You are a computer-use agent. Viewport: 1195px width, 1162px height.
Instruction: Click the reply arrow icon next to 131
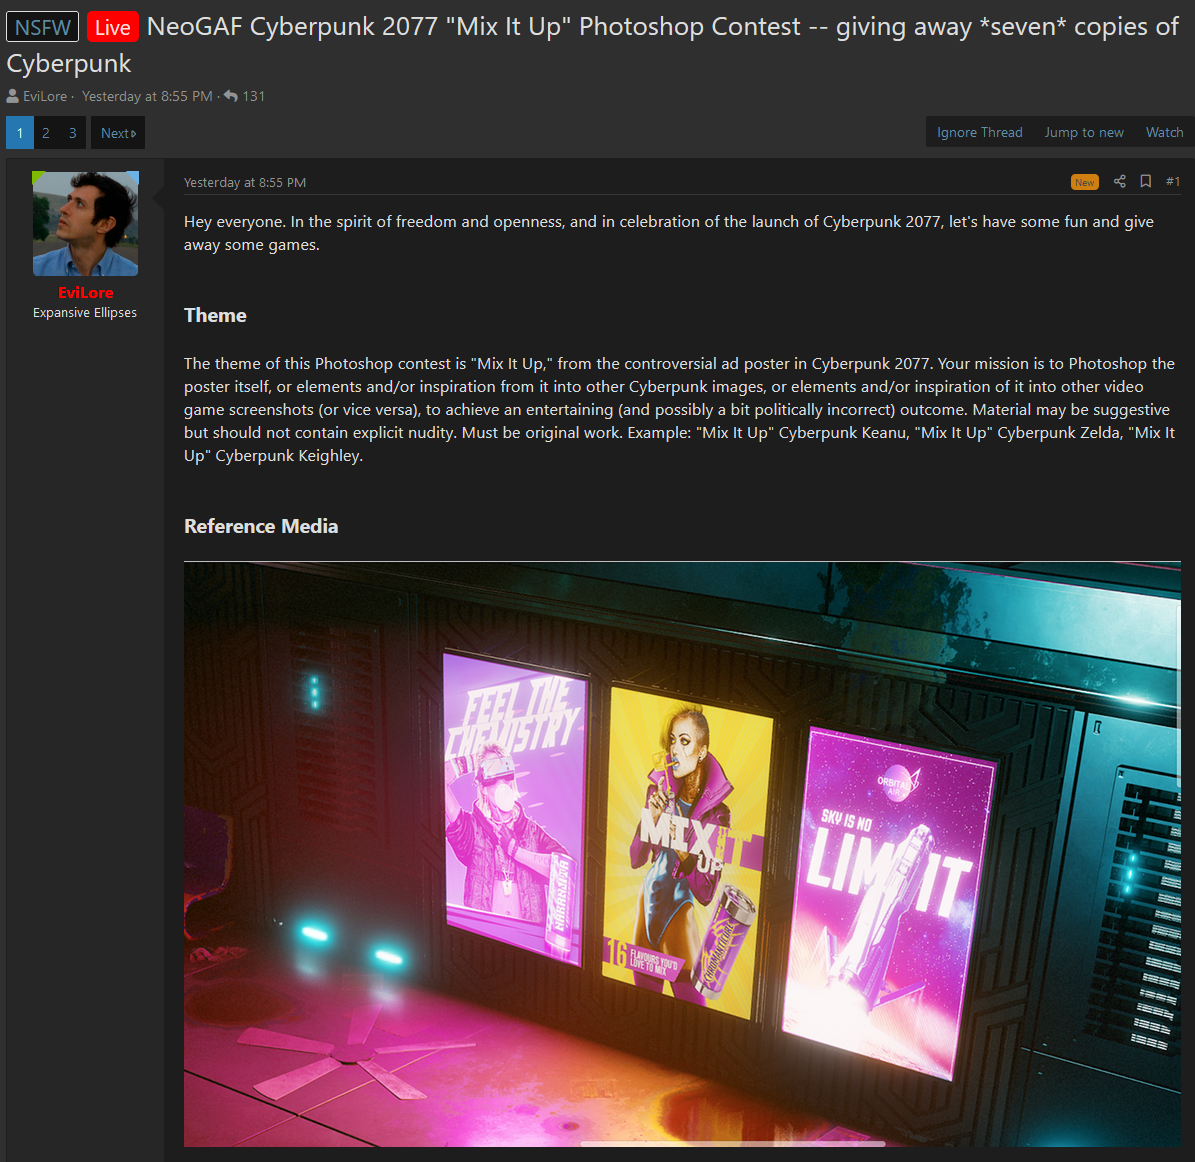pos(231,96)
